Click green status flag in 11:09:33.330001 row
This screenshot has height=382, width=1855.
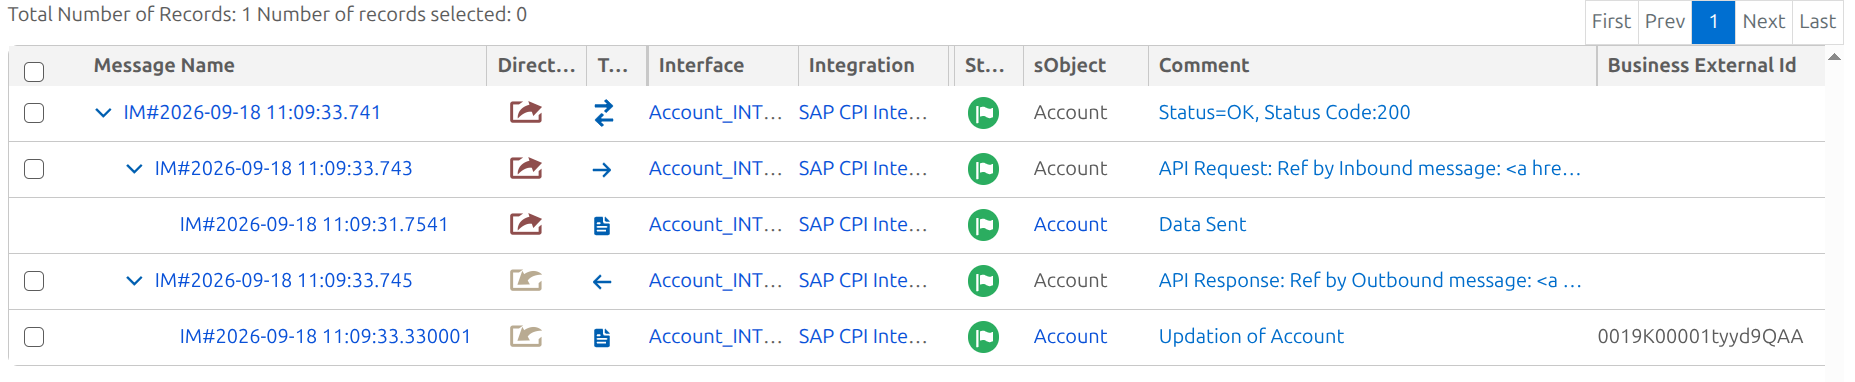coord(984,337)
